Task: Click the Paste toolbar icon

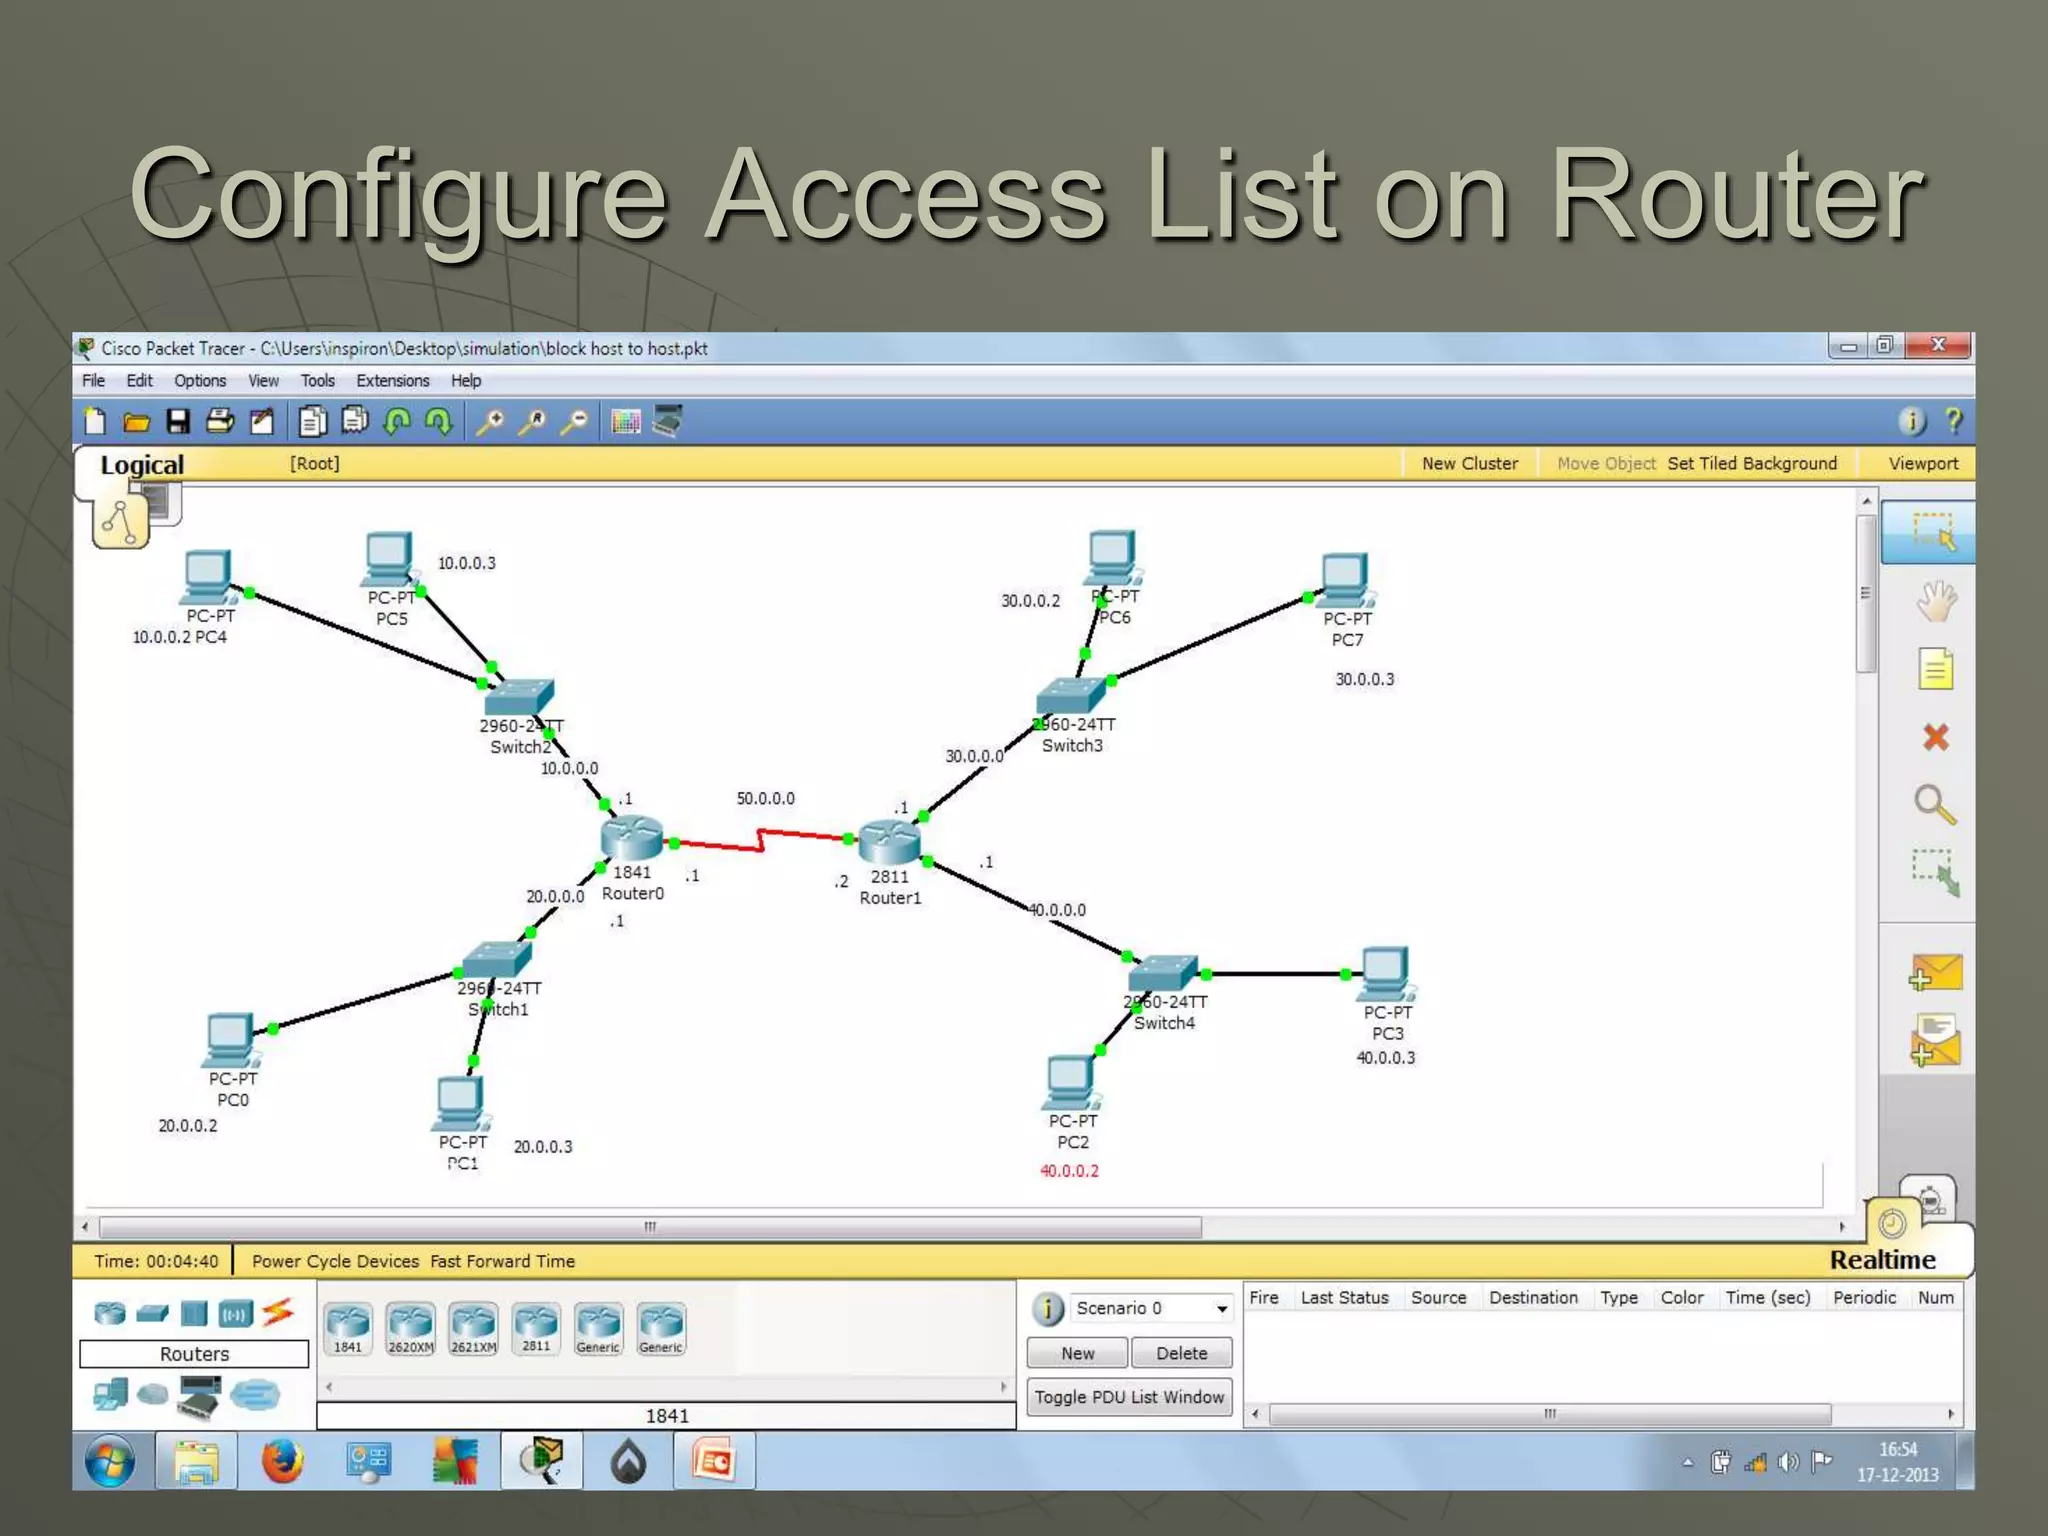Action: pos(355,421)
